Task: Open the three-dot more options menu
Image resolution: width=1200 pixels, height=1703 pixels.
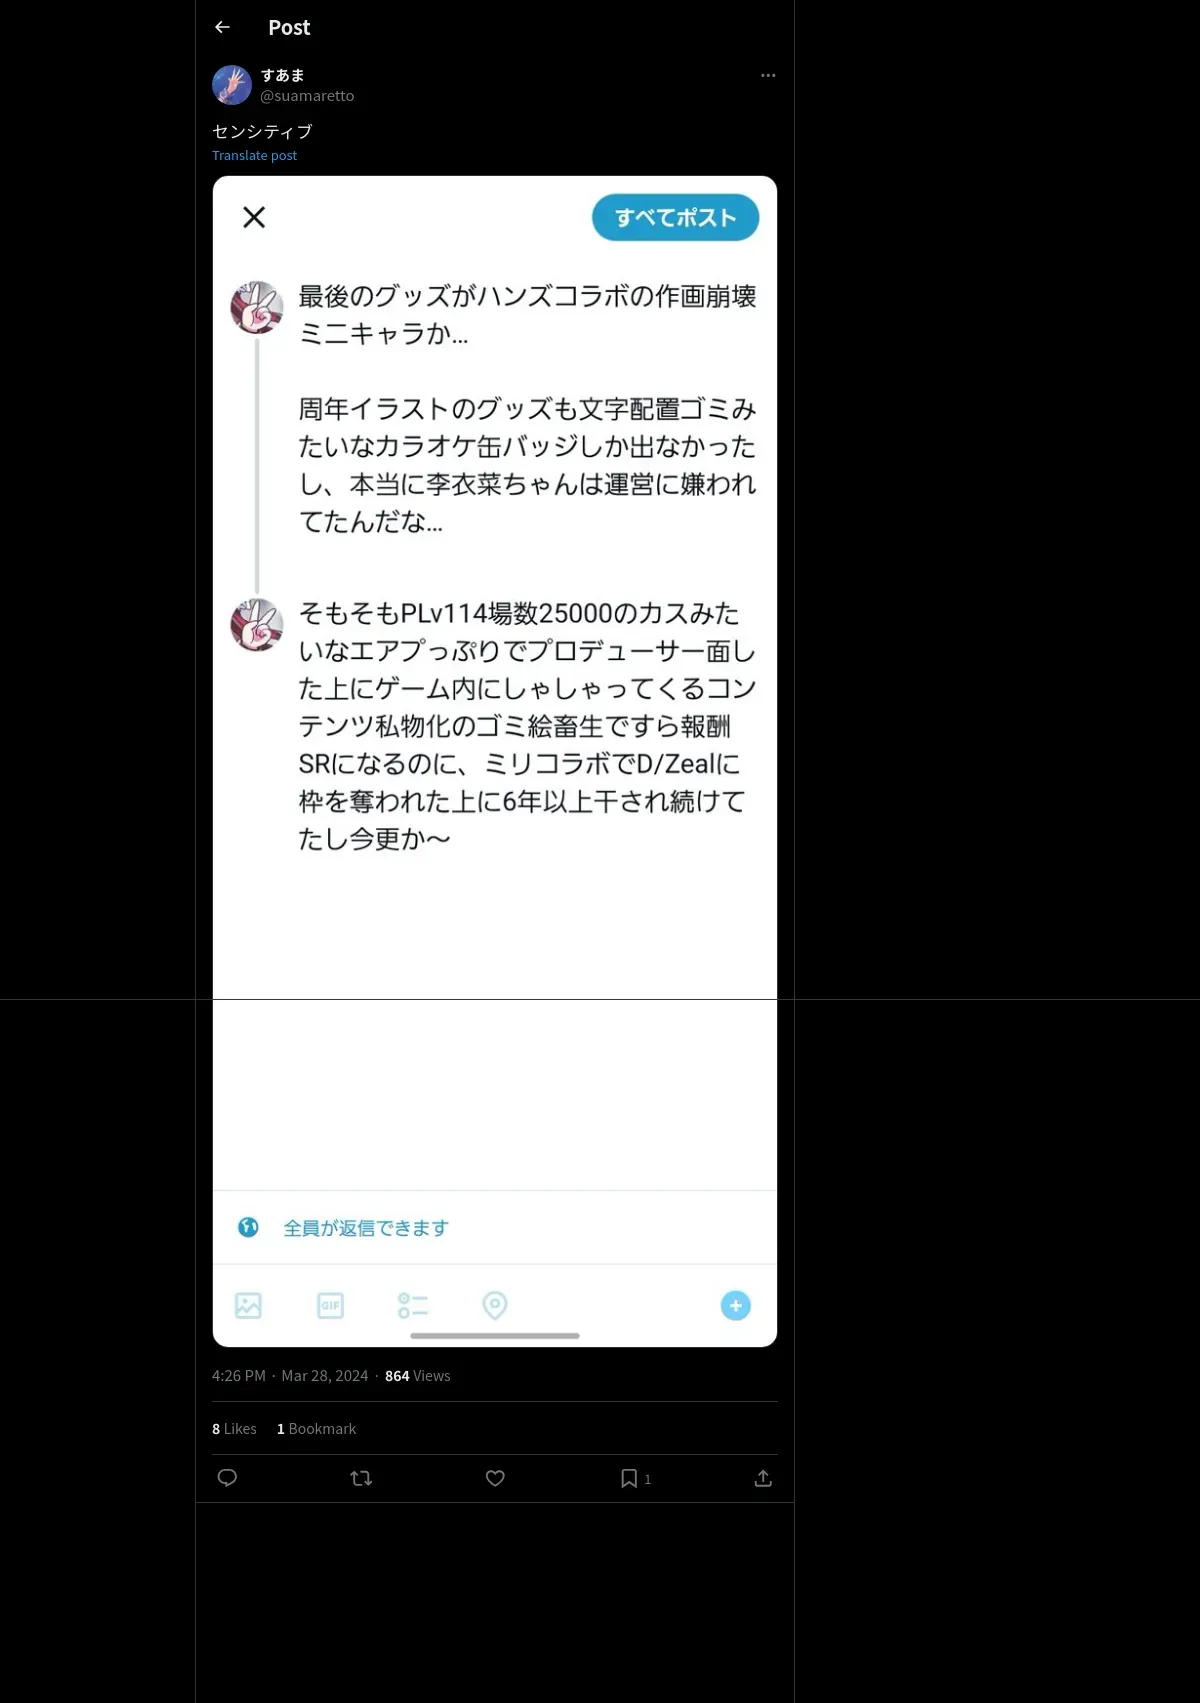Action: click(768, 75)
